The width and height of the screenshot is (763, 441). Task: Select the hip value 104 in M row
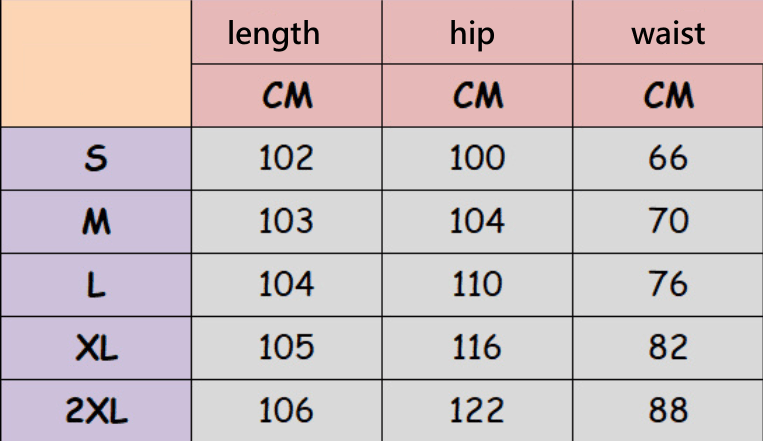[477, 222]
